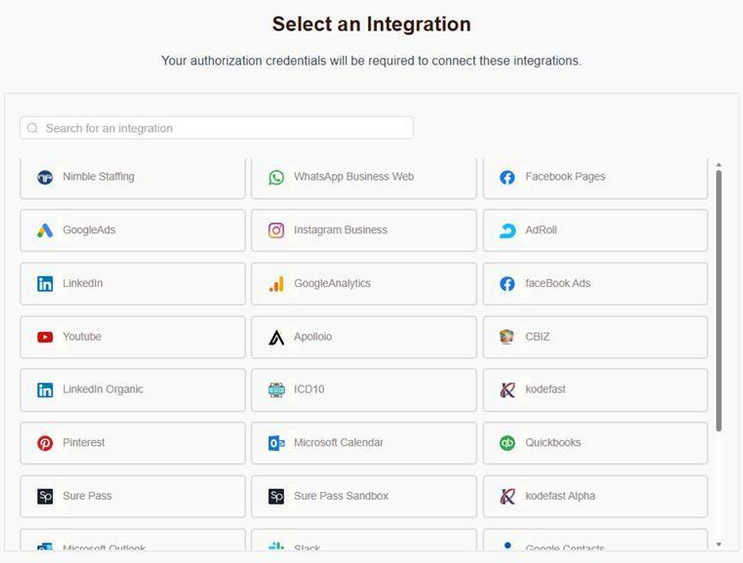743x563 pixels.
Task: Click the scroll down arrow of the list
Action: click(x=718, y=544)
